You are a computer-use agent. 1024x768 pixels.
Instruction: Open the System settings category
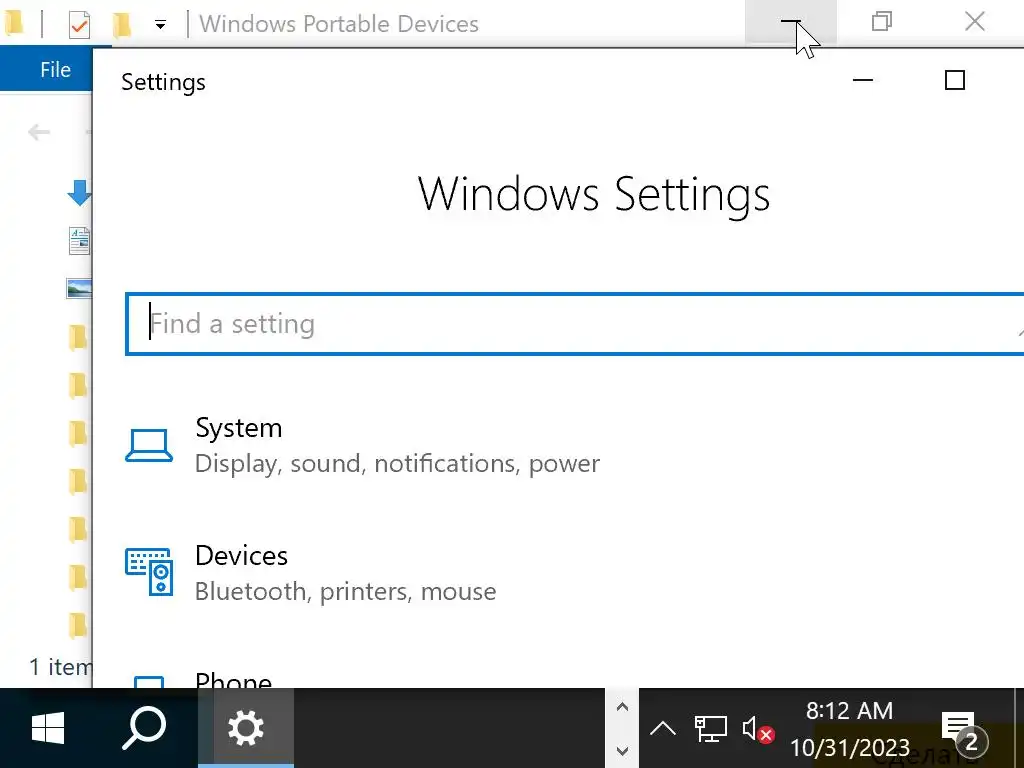click(x=238, y=444)
